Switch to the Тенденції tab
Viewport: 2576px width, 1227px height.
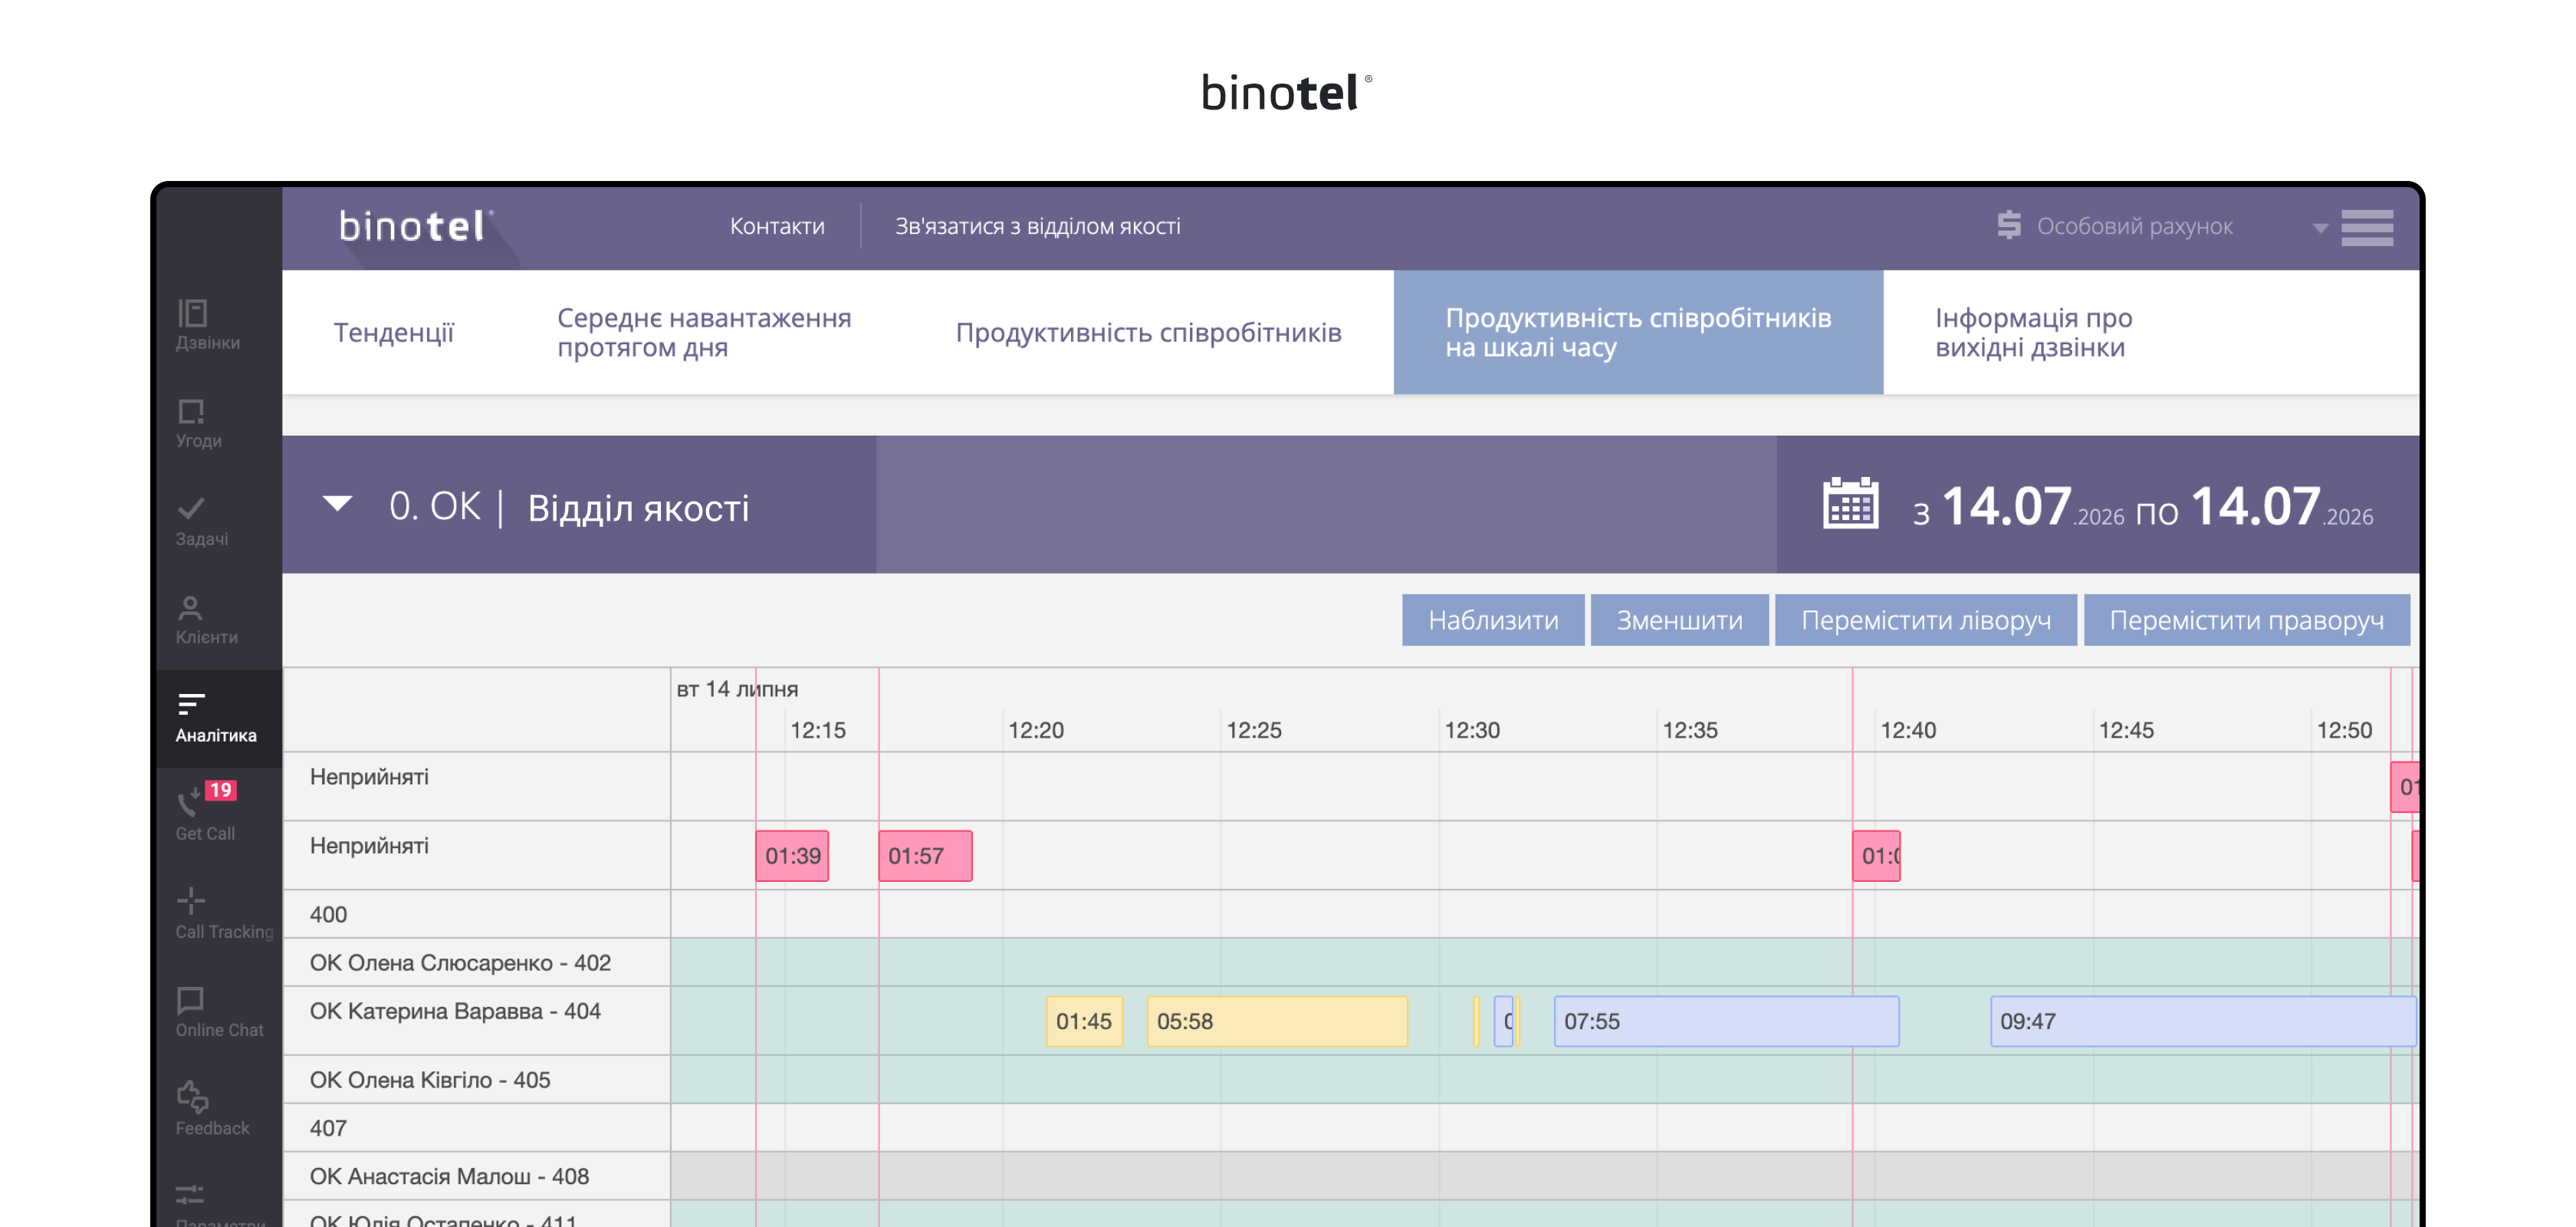394,332
